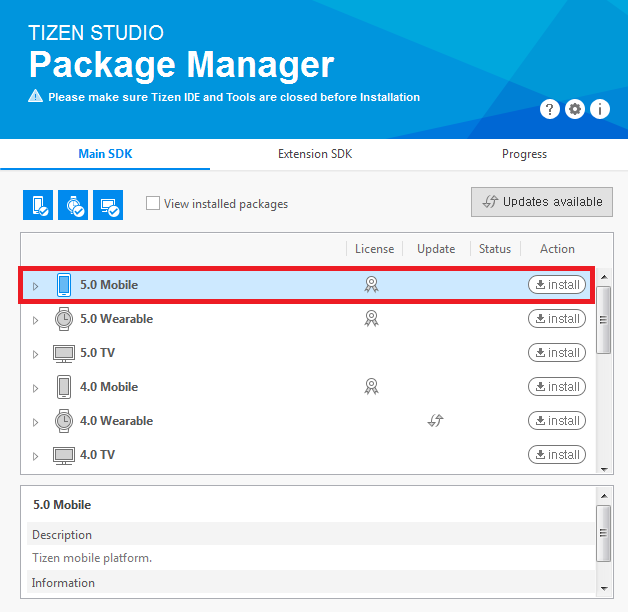Expand the 5.0 TV tree node
Screen dimensions: 628x612
(36, 354)
